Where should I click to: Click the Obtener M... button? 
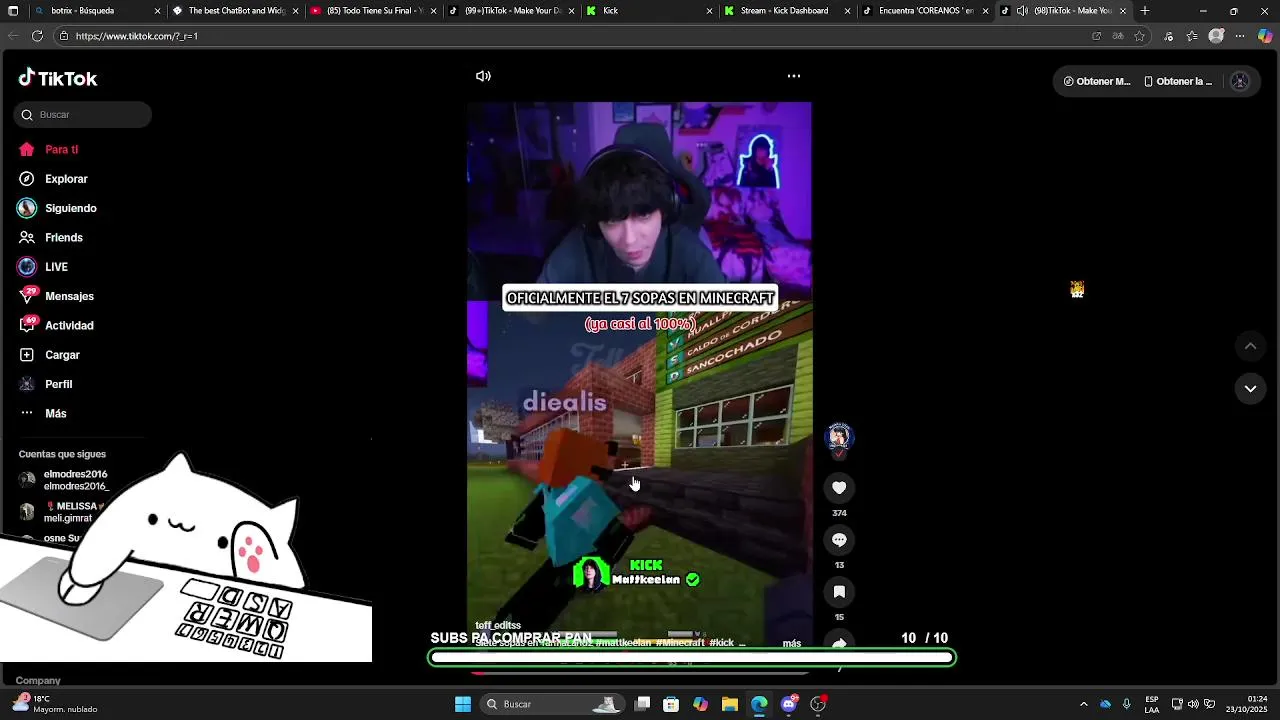tap(1097, 82)
